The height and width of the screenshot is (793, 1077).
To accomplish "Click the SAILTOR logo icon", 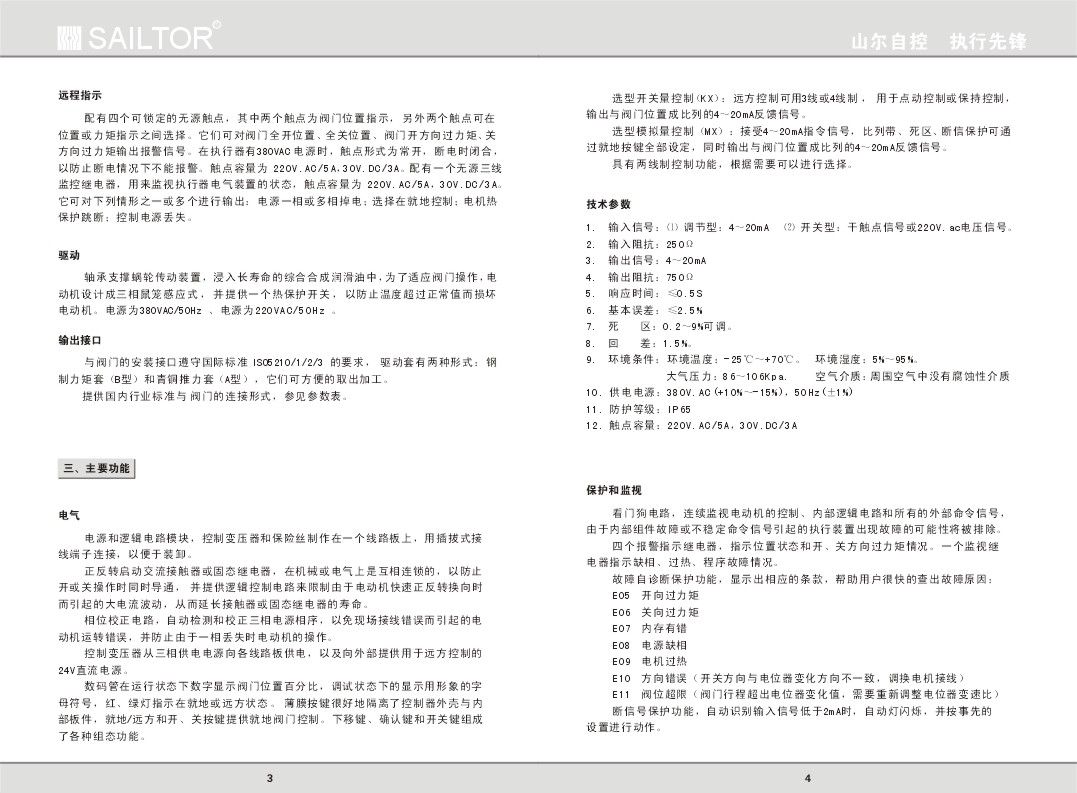I will tap(69, 38).
